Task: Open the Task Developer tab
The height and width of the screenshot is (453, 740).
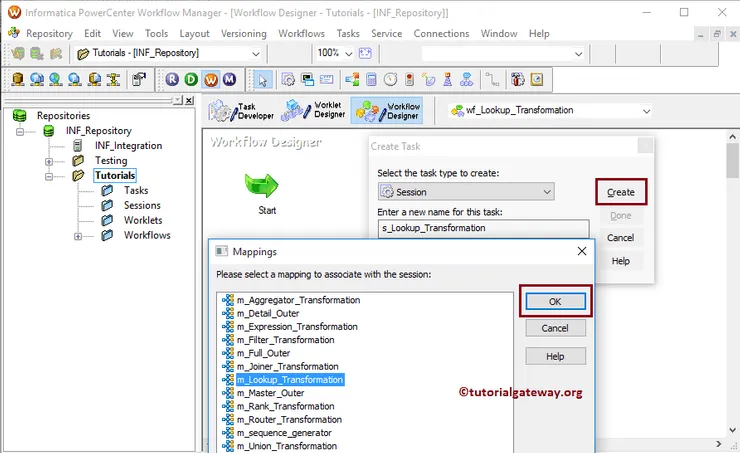Action: tap(241, 110)
